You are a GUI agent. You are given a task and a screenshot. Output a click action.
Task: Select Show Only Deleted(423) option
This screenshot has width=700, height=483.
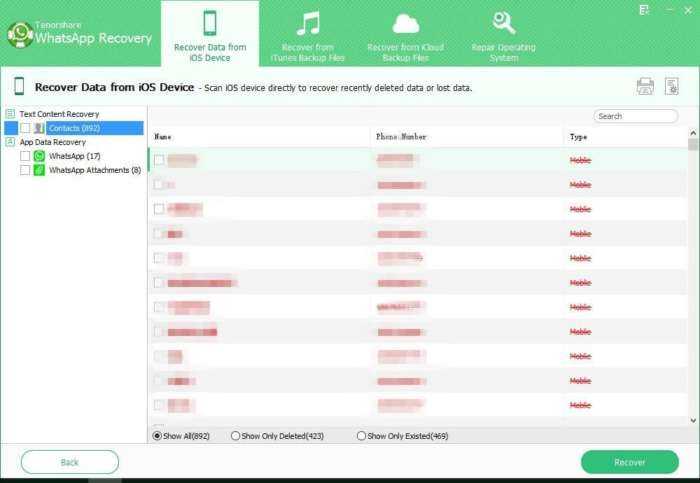click(x=235, y=436)
